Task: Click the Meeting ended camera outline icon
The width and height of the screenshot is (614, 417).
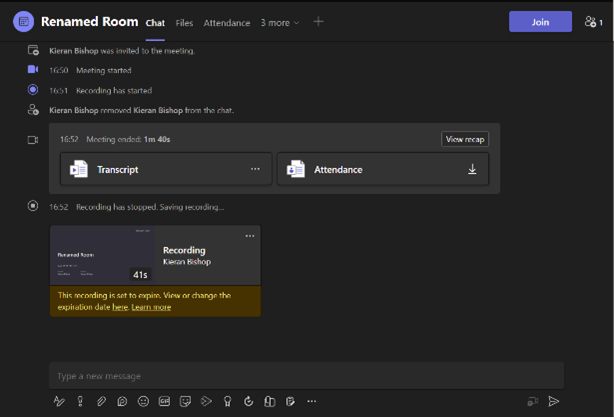Action: 33,140
